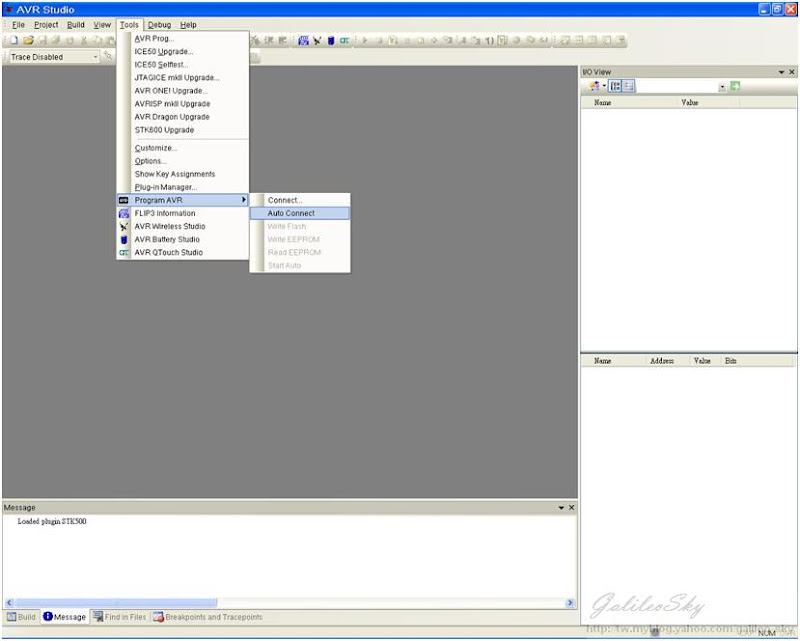This screenshot has width=800, height=641.
Task: Open the Help menu
Action: pyautogui.click(x=188, y=24)
